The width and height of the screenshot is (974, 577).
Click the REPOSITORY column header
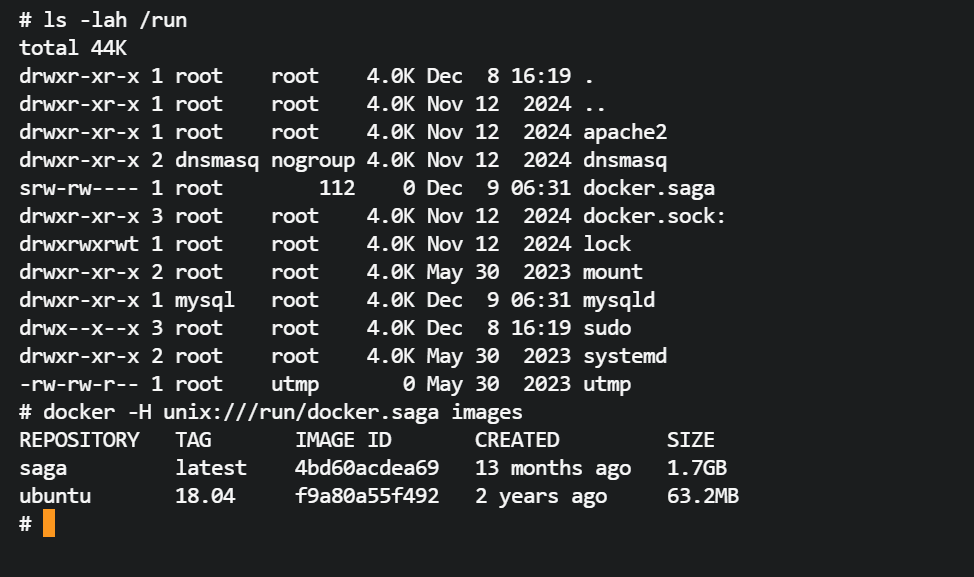click(79, 440)
